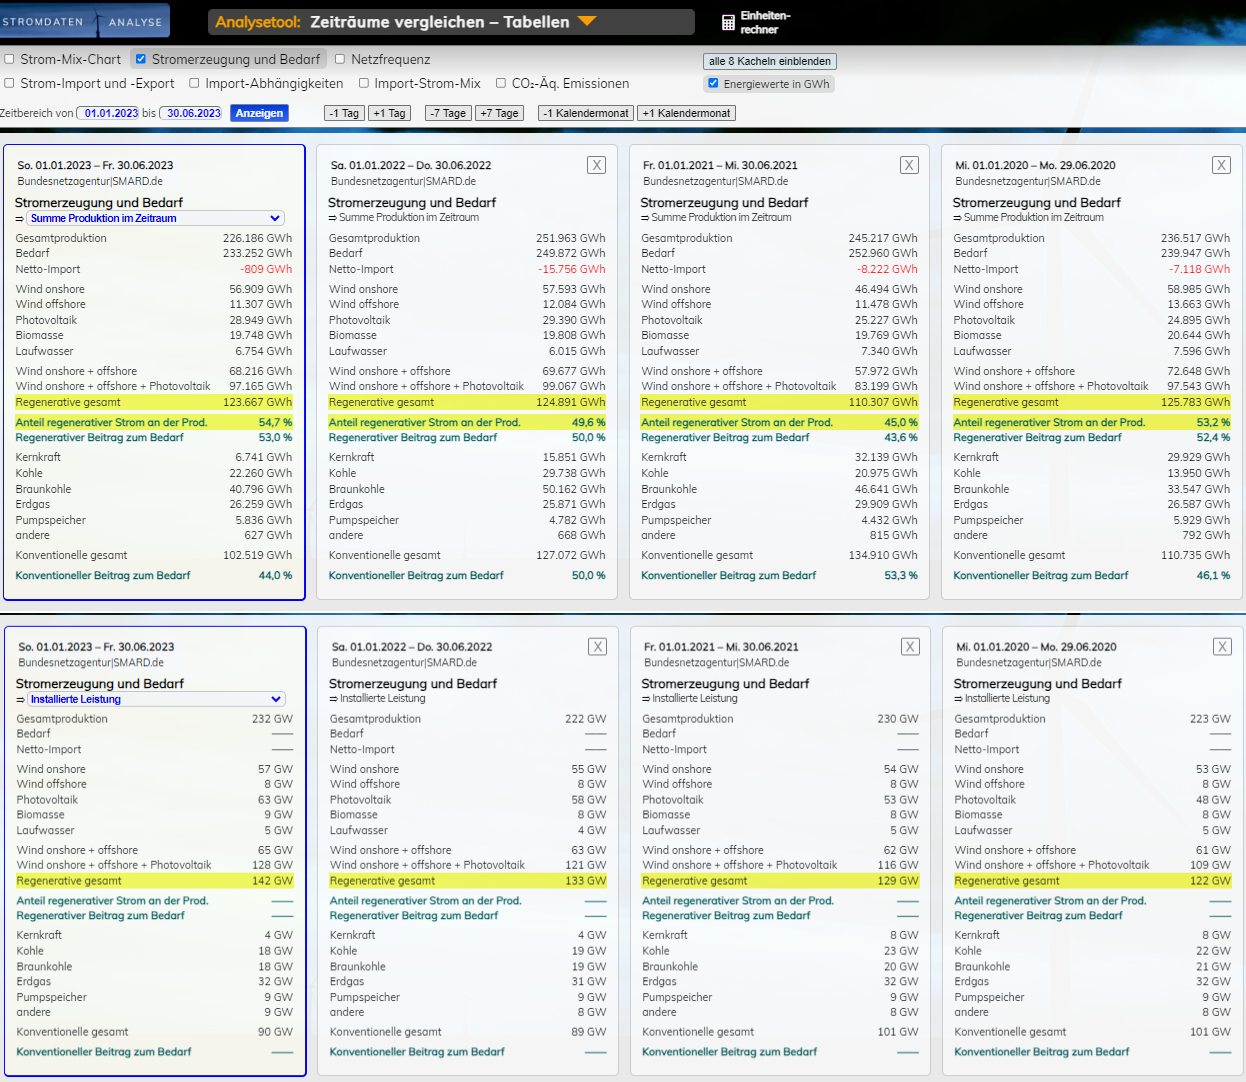This screenshot has width=1246, height=1082.
Task: Close the 2020 Summe Produktion tile
Action: click(x=1221, y=165)
